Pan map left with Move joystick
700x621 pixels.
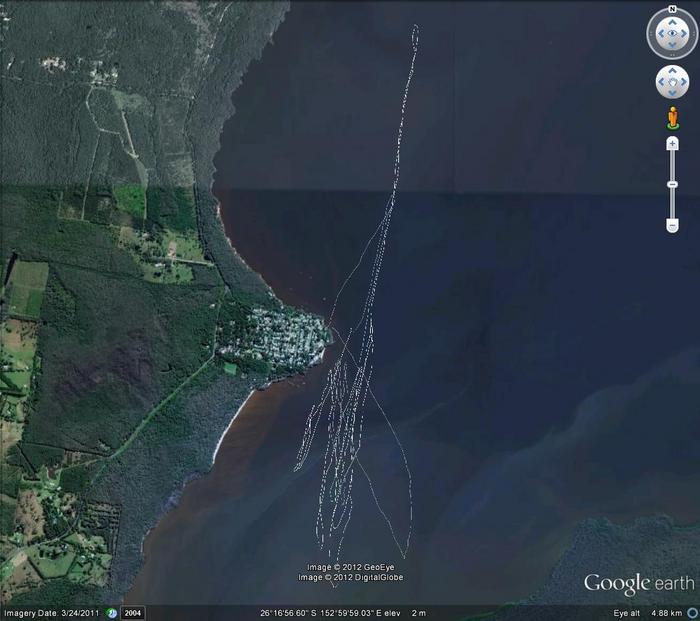click(661, 82)
